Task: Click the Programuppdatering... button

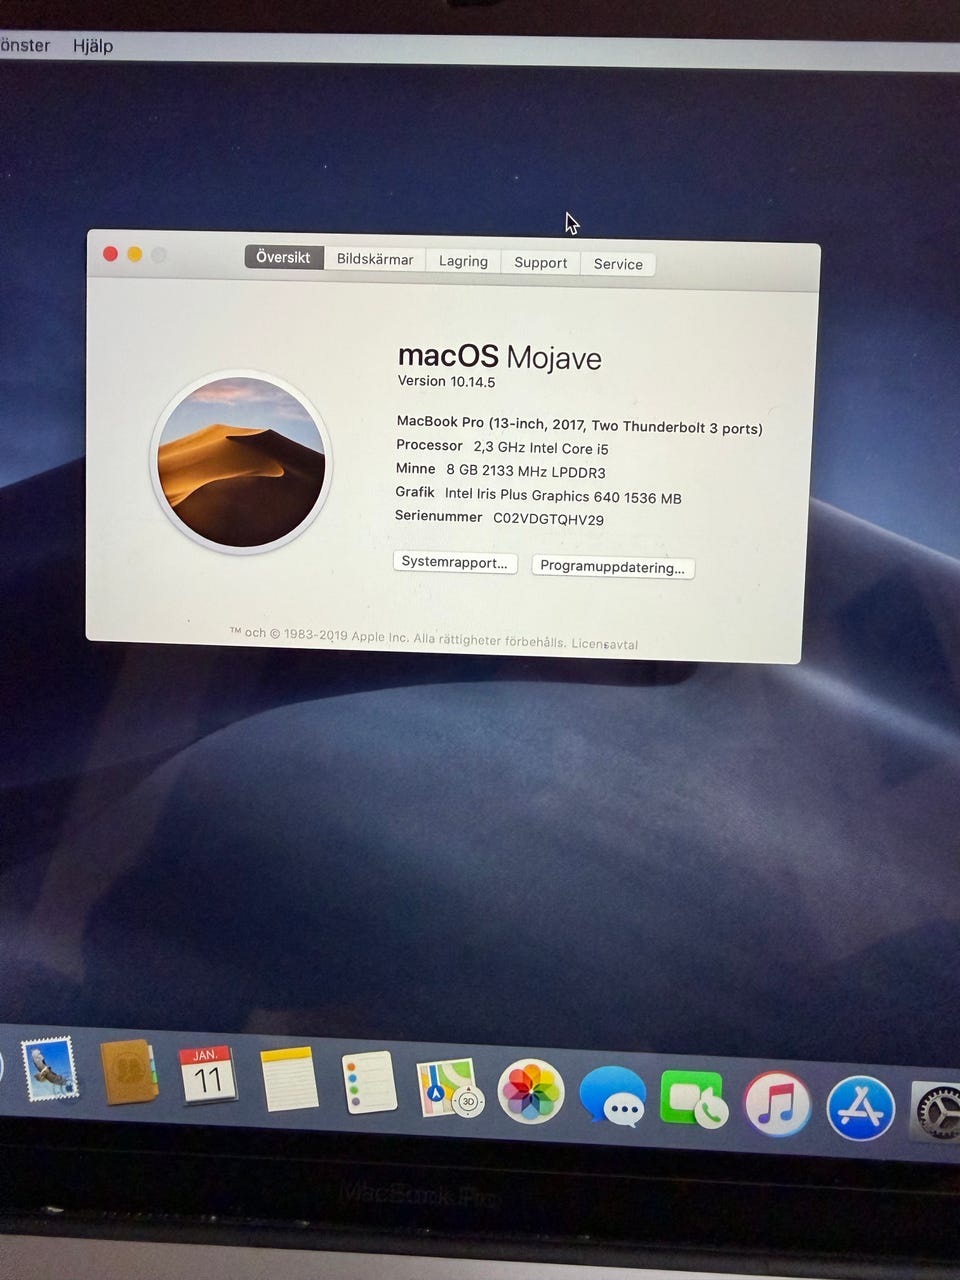Action: pos(613,567)
